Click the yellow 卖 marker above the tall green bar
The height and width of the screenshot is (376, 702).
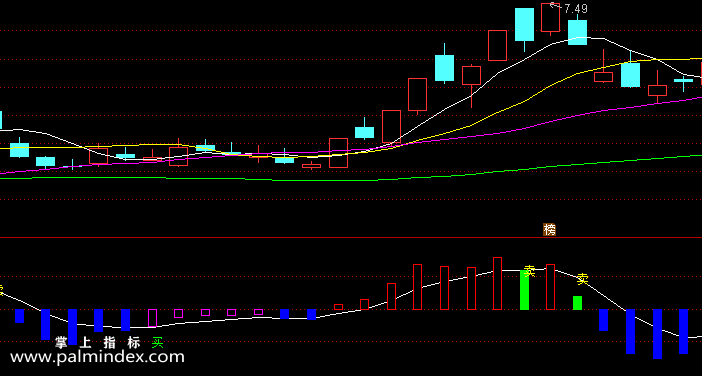[x=530, y=271]
